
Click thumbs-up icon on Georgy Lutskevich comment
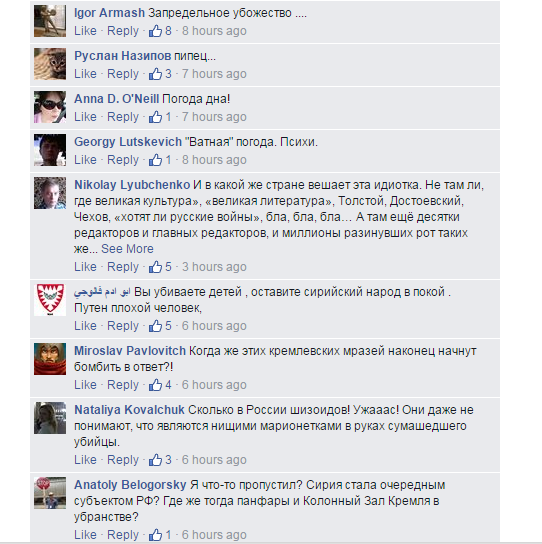pyautogui.click(x=155, y=160)
